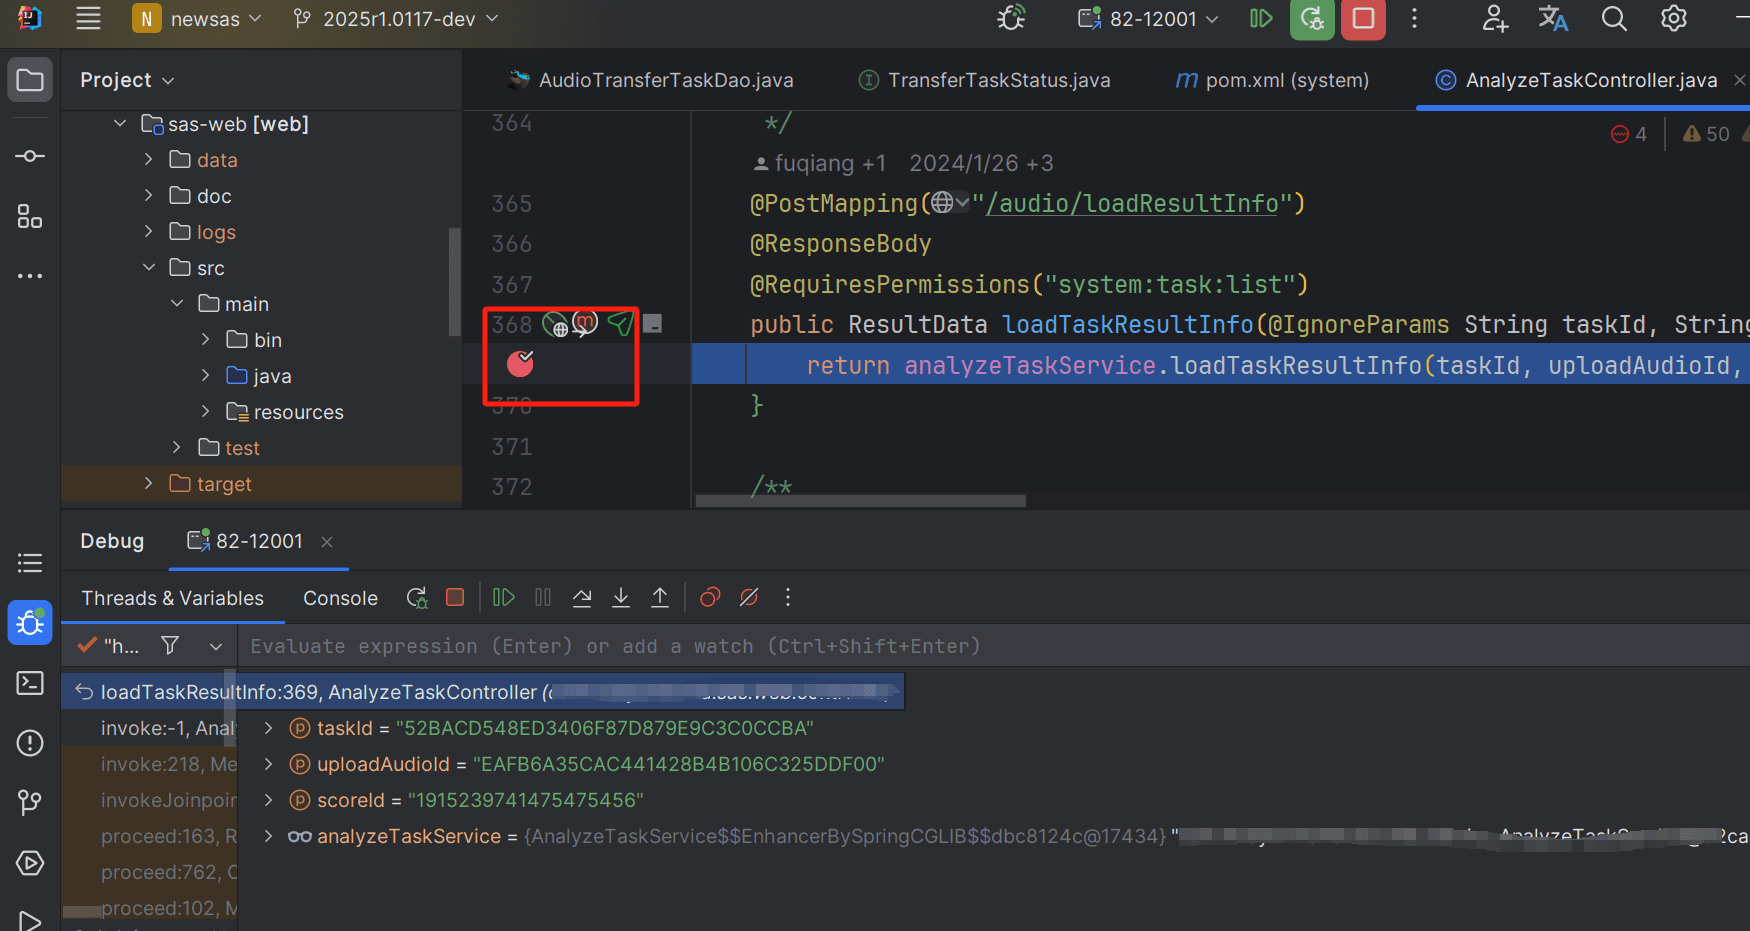The image size is (1750, 931).
Task: Click the request mapping gutter icon on line 368
Action: tap(555, 324)
